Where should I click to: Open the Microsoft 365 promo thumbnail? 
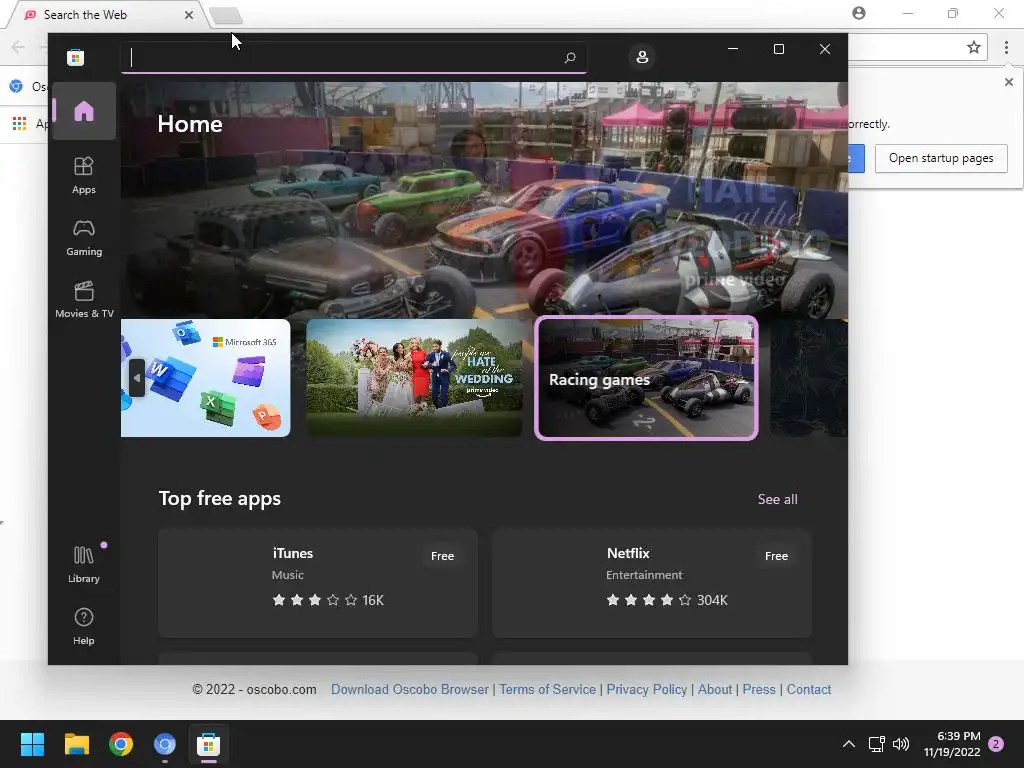tap(205, 377)
